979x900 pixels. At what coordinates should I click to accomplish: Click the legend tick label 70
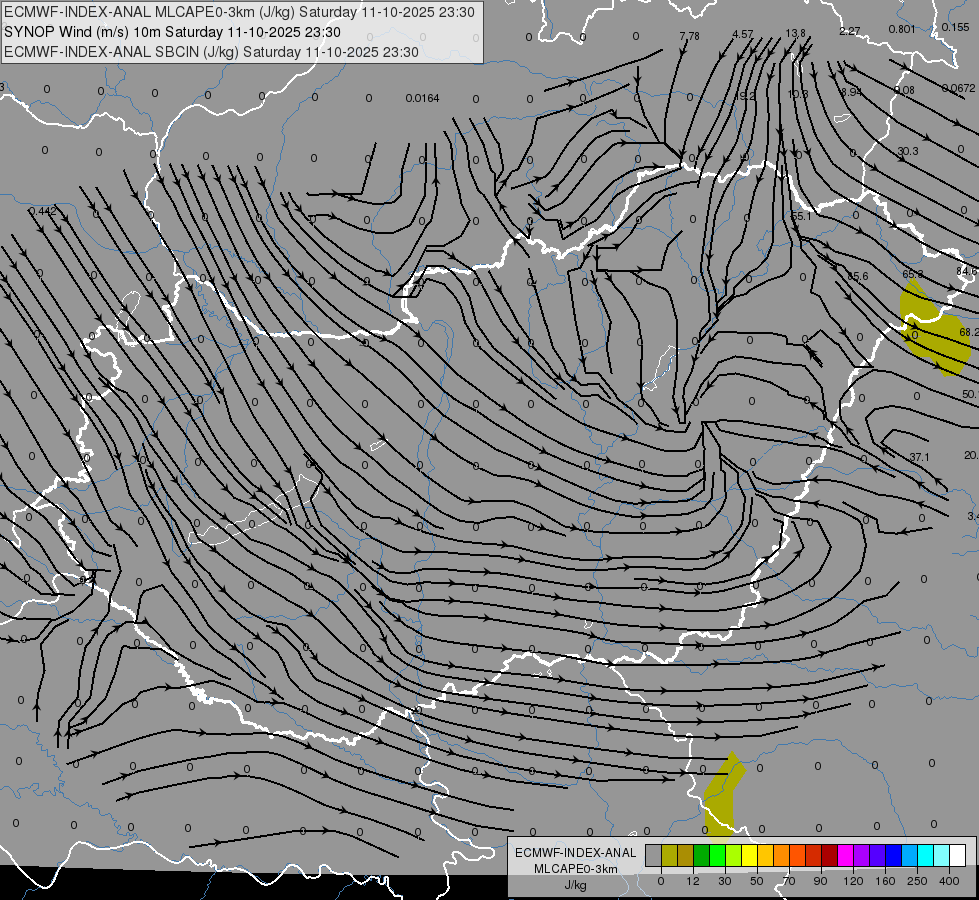(789, 881)
